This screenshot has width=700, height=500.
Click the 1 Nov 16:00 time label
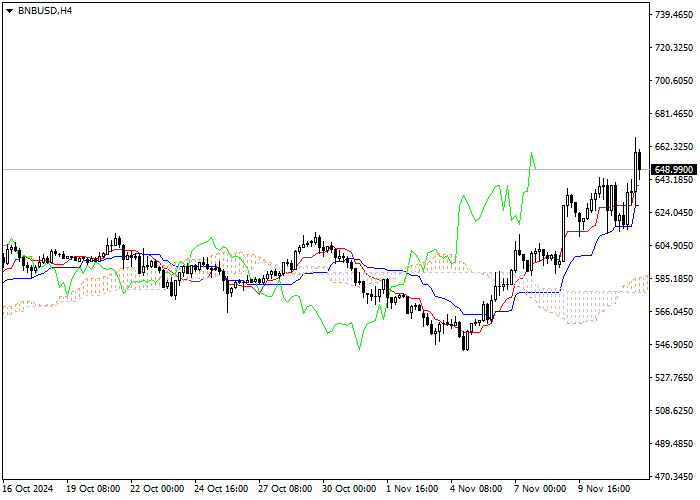click(412, 488)
